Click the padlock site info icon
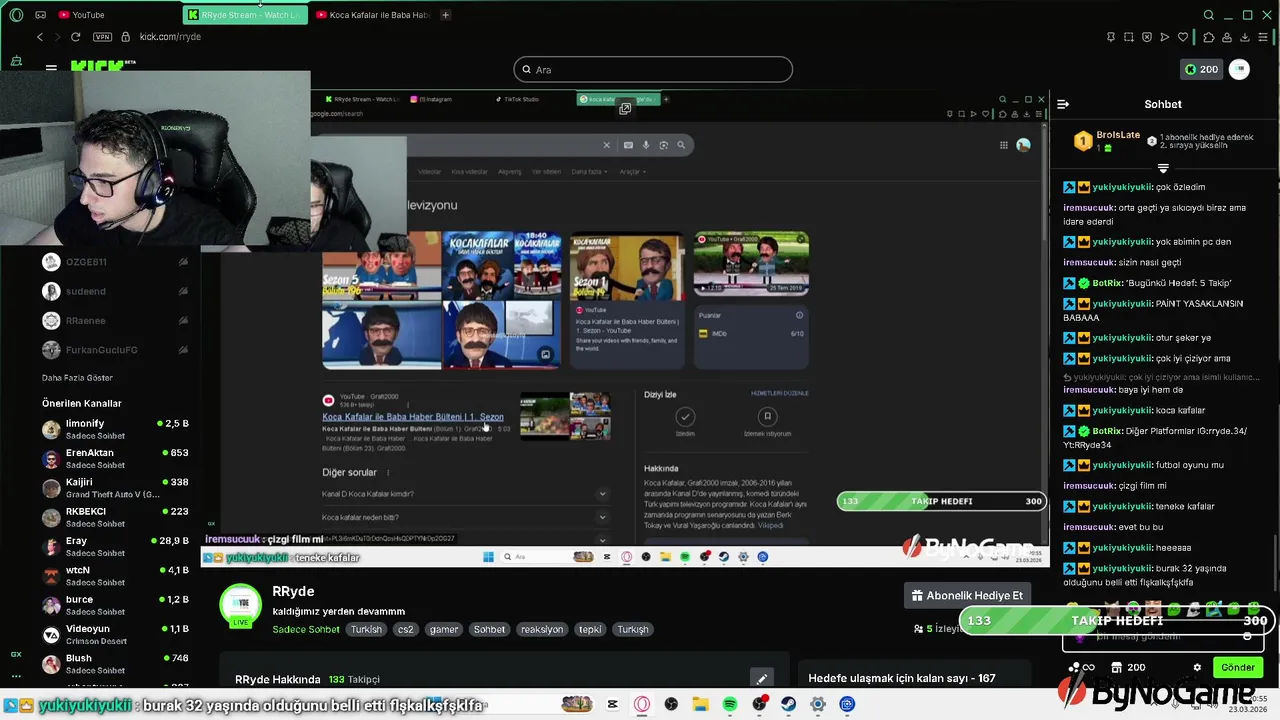 pos(125,37)
